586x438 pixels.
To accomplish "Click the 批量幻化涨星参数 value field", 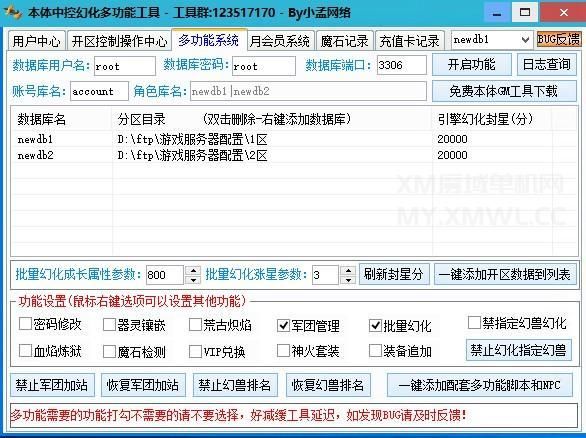I will pos(325,275).
